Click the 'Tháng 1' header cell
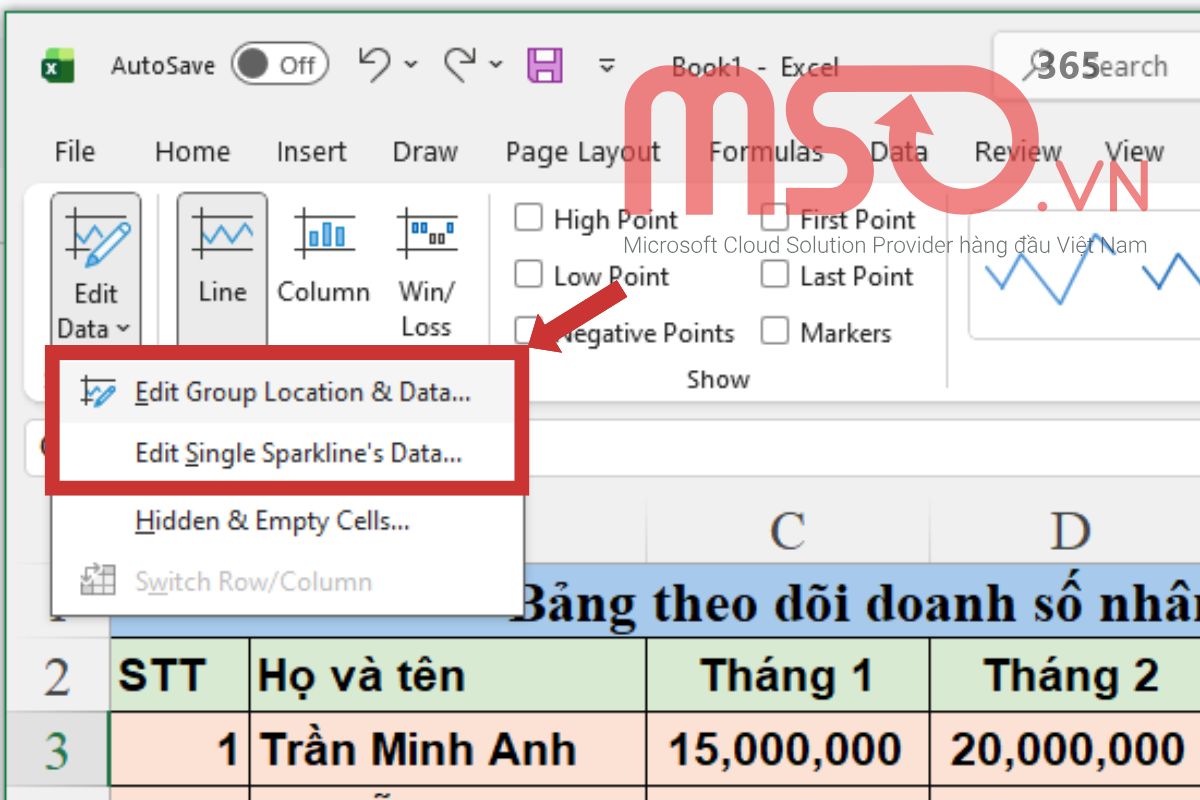 pyautogui.click(x=788, y=676)
